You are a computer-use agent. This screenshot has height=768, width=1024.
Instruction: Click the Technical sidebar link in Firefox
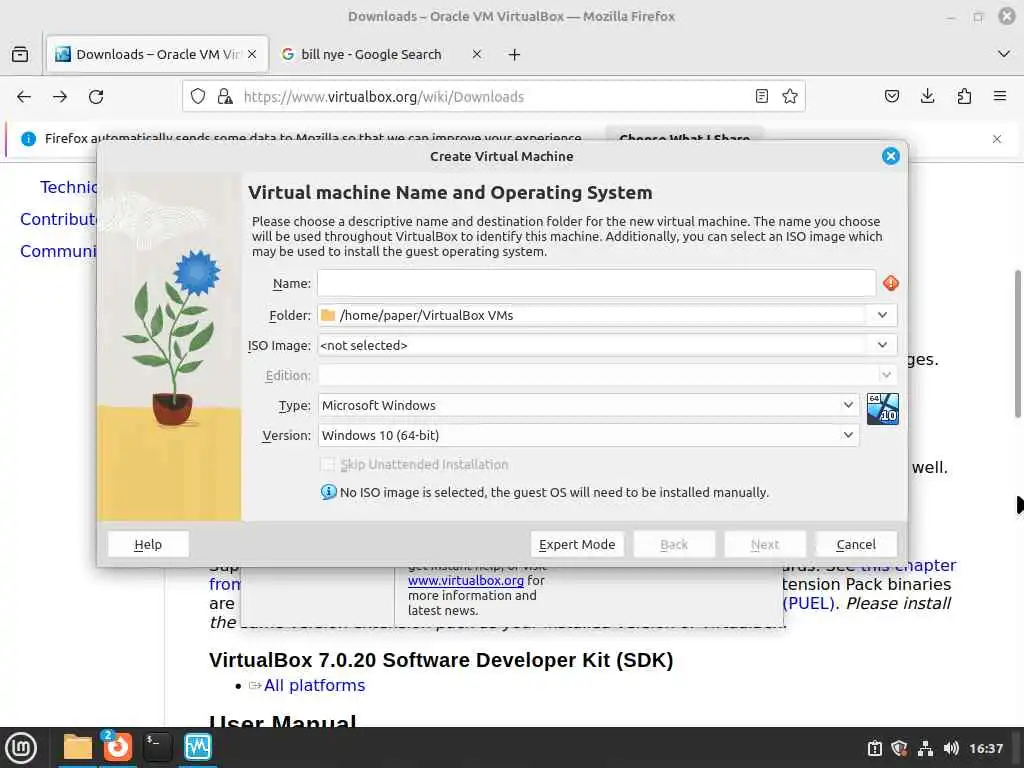tap(68, 187)
